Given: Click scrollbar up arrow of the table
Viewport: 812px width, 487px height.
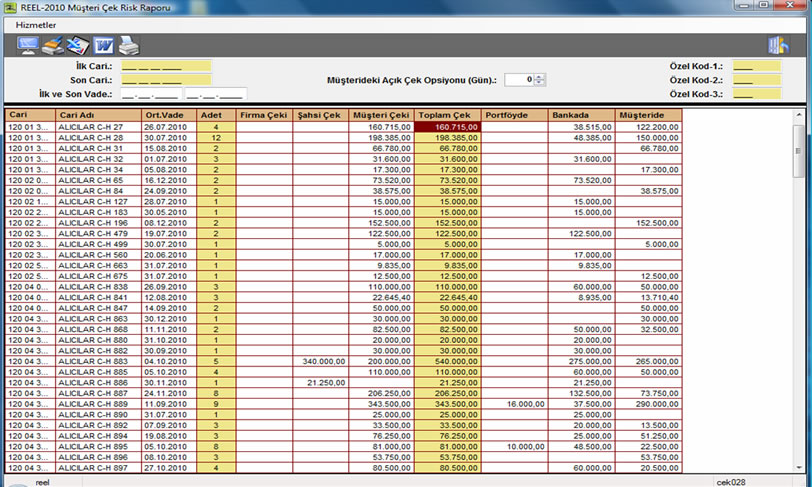Looking at the screenshot, I should coord(799,114).
